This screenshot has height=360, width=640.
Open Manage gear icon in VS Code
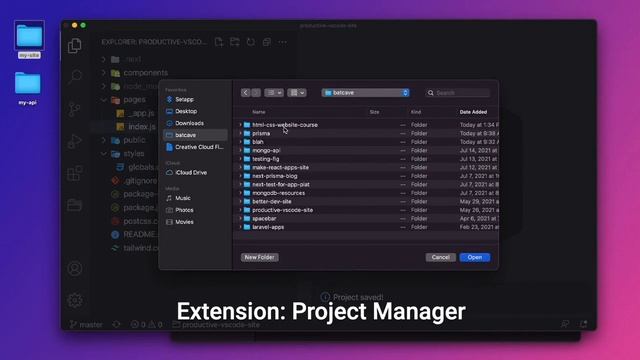click(x=75, y=300)
